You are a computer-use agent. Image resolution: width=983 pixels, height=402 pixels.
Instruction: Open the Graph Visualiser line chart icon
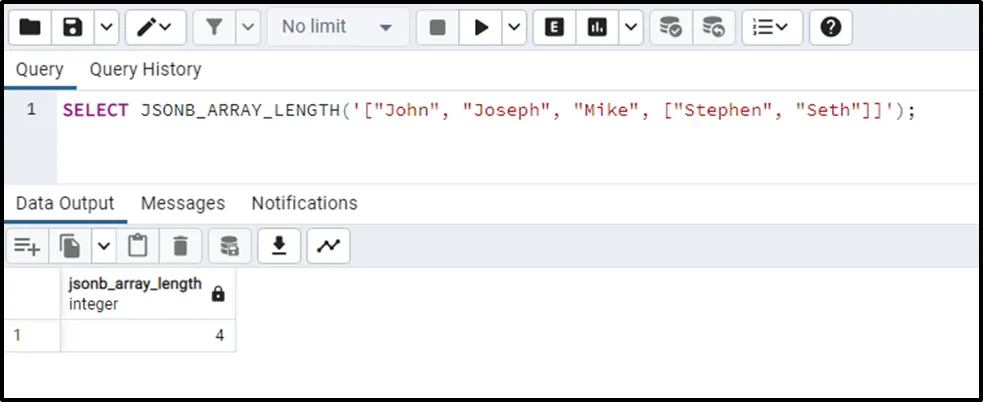tap(328, 245)
